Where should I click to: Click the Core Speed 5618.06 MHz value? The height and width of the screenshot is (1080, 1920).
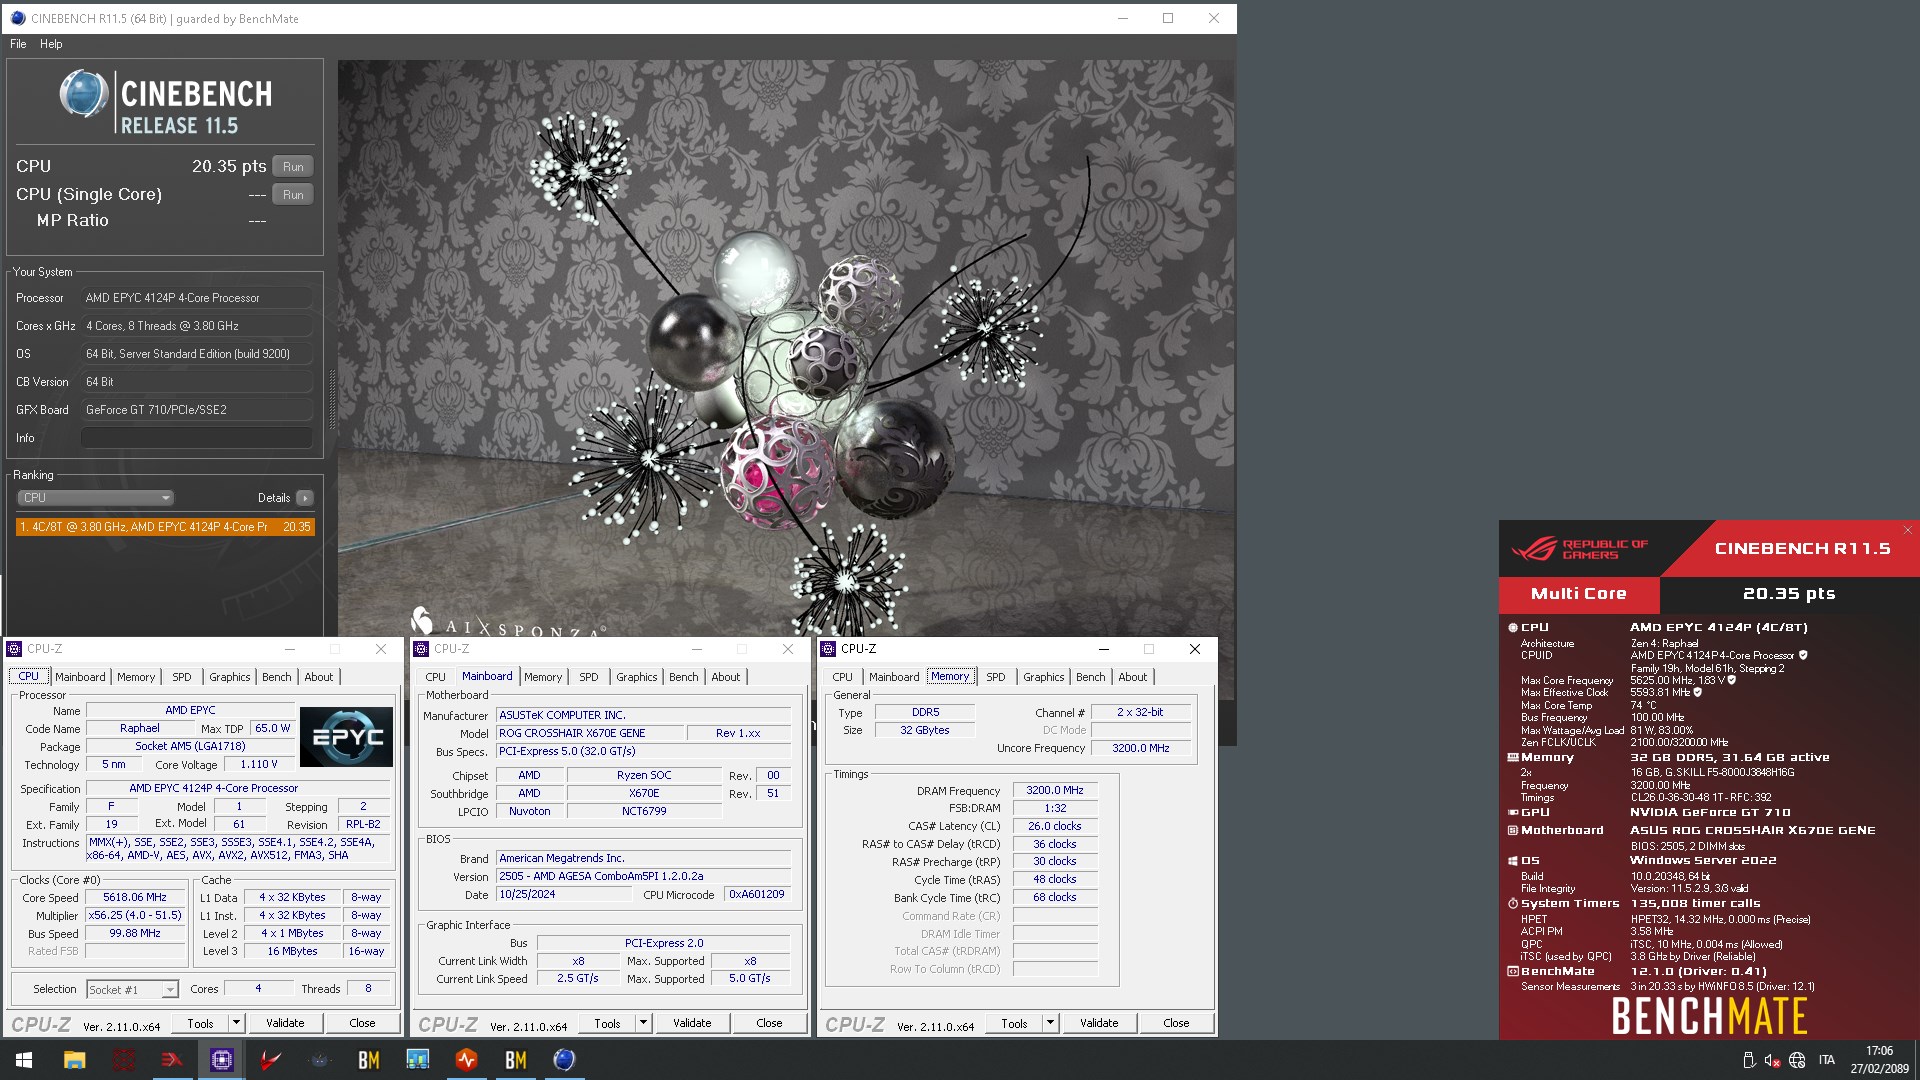coord(136,897)
